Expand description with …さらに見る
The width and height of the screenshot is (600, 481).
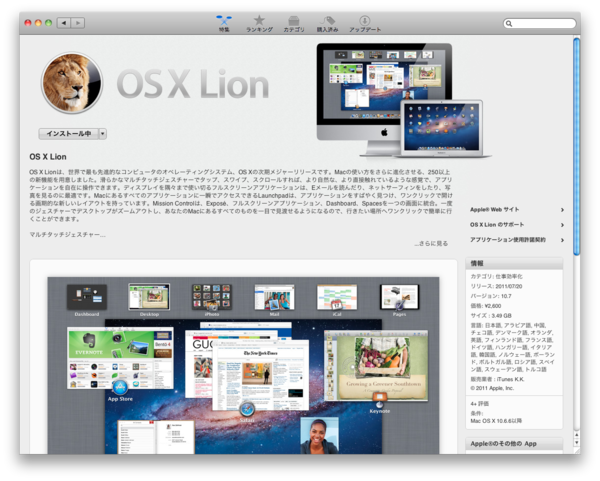431,243
